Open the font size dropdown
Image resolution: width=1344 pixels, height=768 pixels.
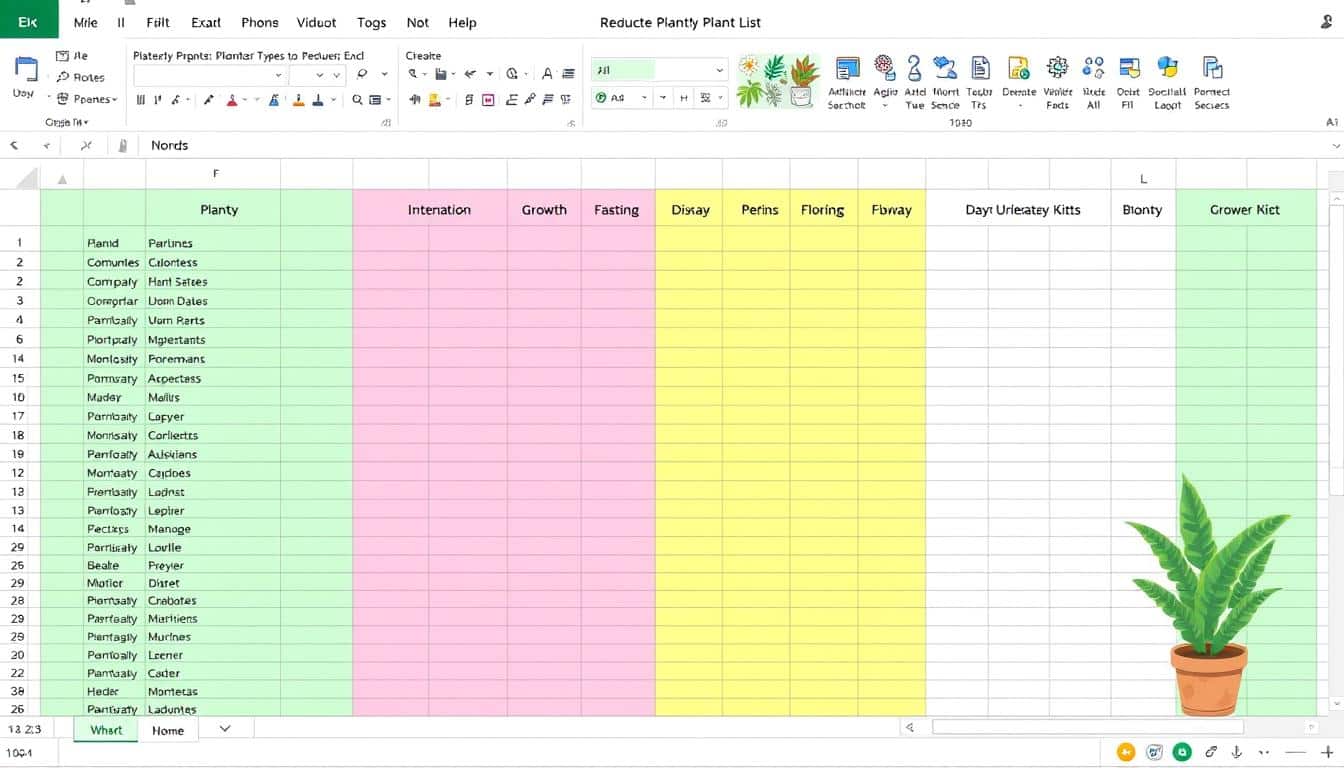(x=315, y=75)
